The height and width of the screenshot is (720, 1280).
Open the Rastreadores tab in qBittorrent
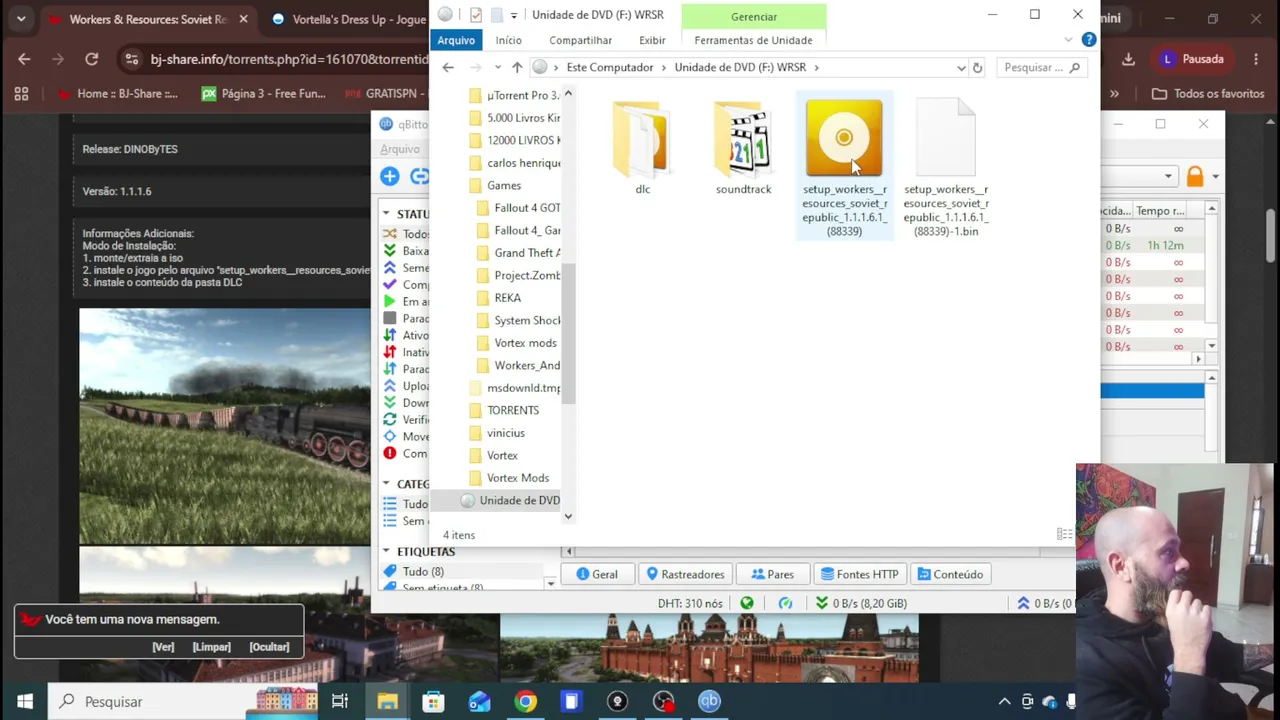[685, 574]
